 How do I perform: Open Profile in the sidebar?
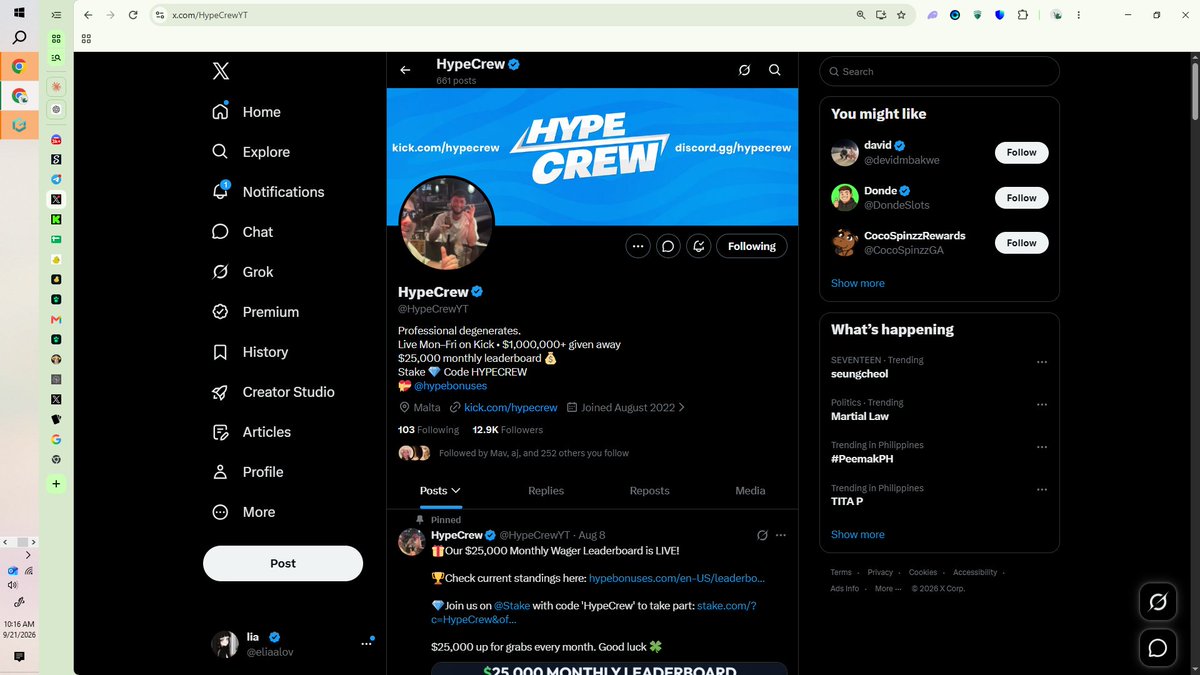247,472
